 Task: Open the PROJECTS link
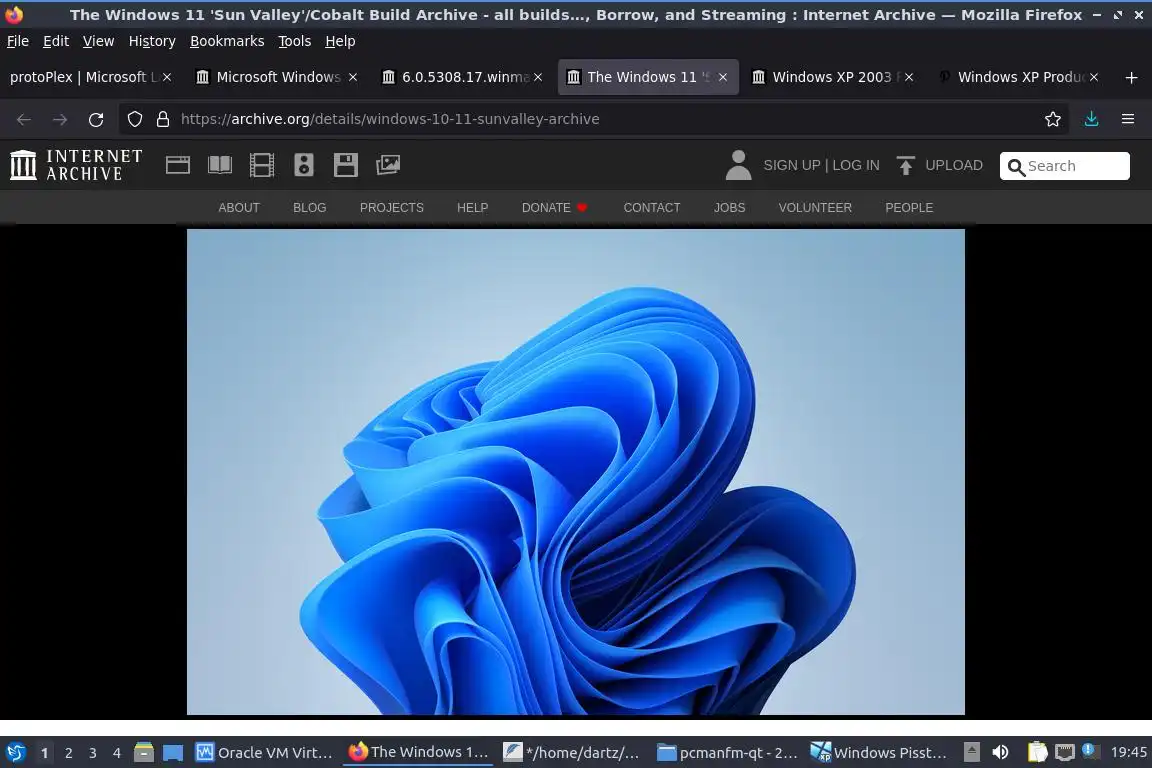point(392,208)
